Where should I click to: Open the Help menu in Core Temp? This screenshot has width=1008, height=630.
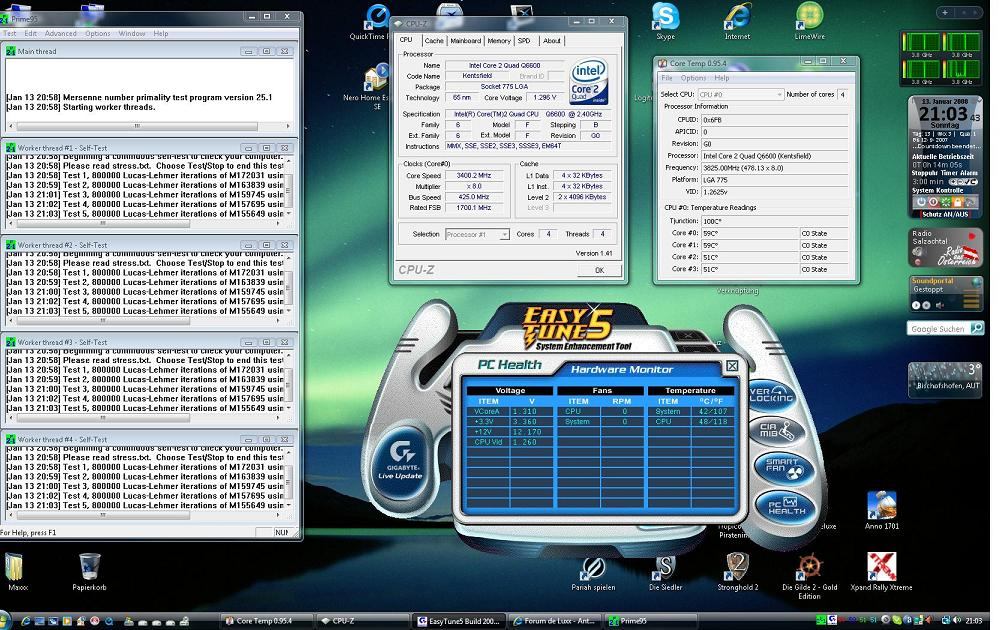(x=722, y=78)
